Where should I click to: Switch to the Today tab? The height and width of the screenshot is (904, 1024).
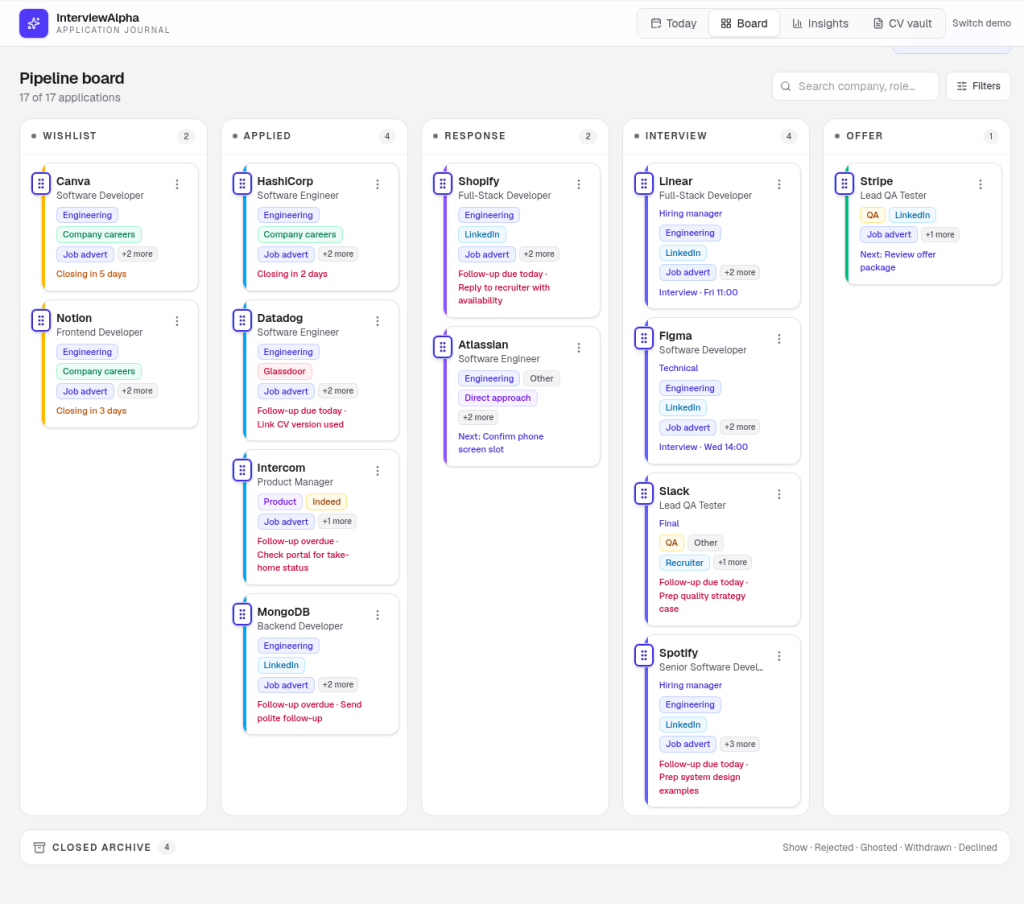673,24
